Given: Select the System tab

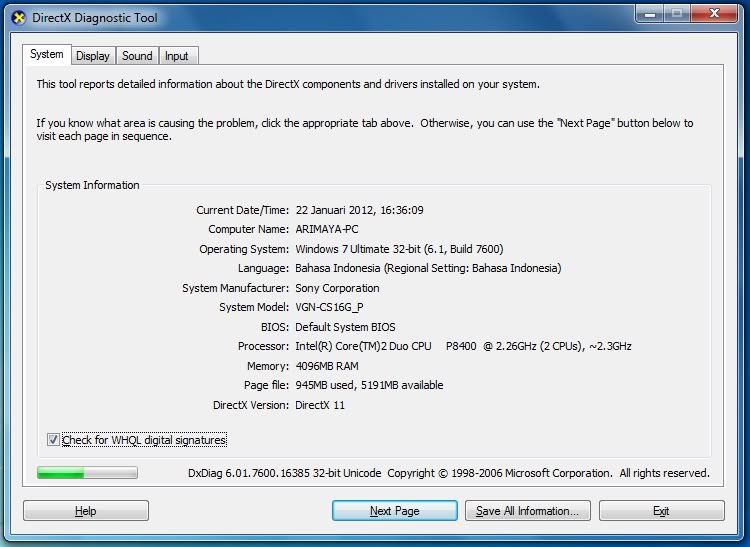Looking at the screenshot, I should (x=46, y=55).
